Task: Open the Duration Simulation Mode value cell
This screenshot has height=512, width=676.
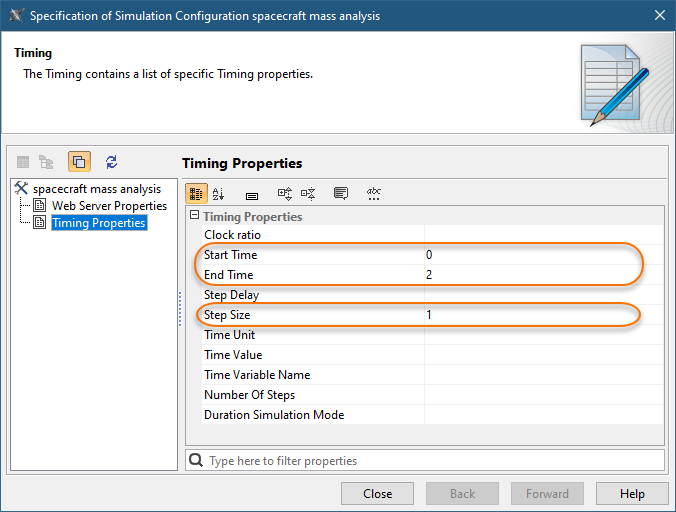Action: click(542, 415)
